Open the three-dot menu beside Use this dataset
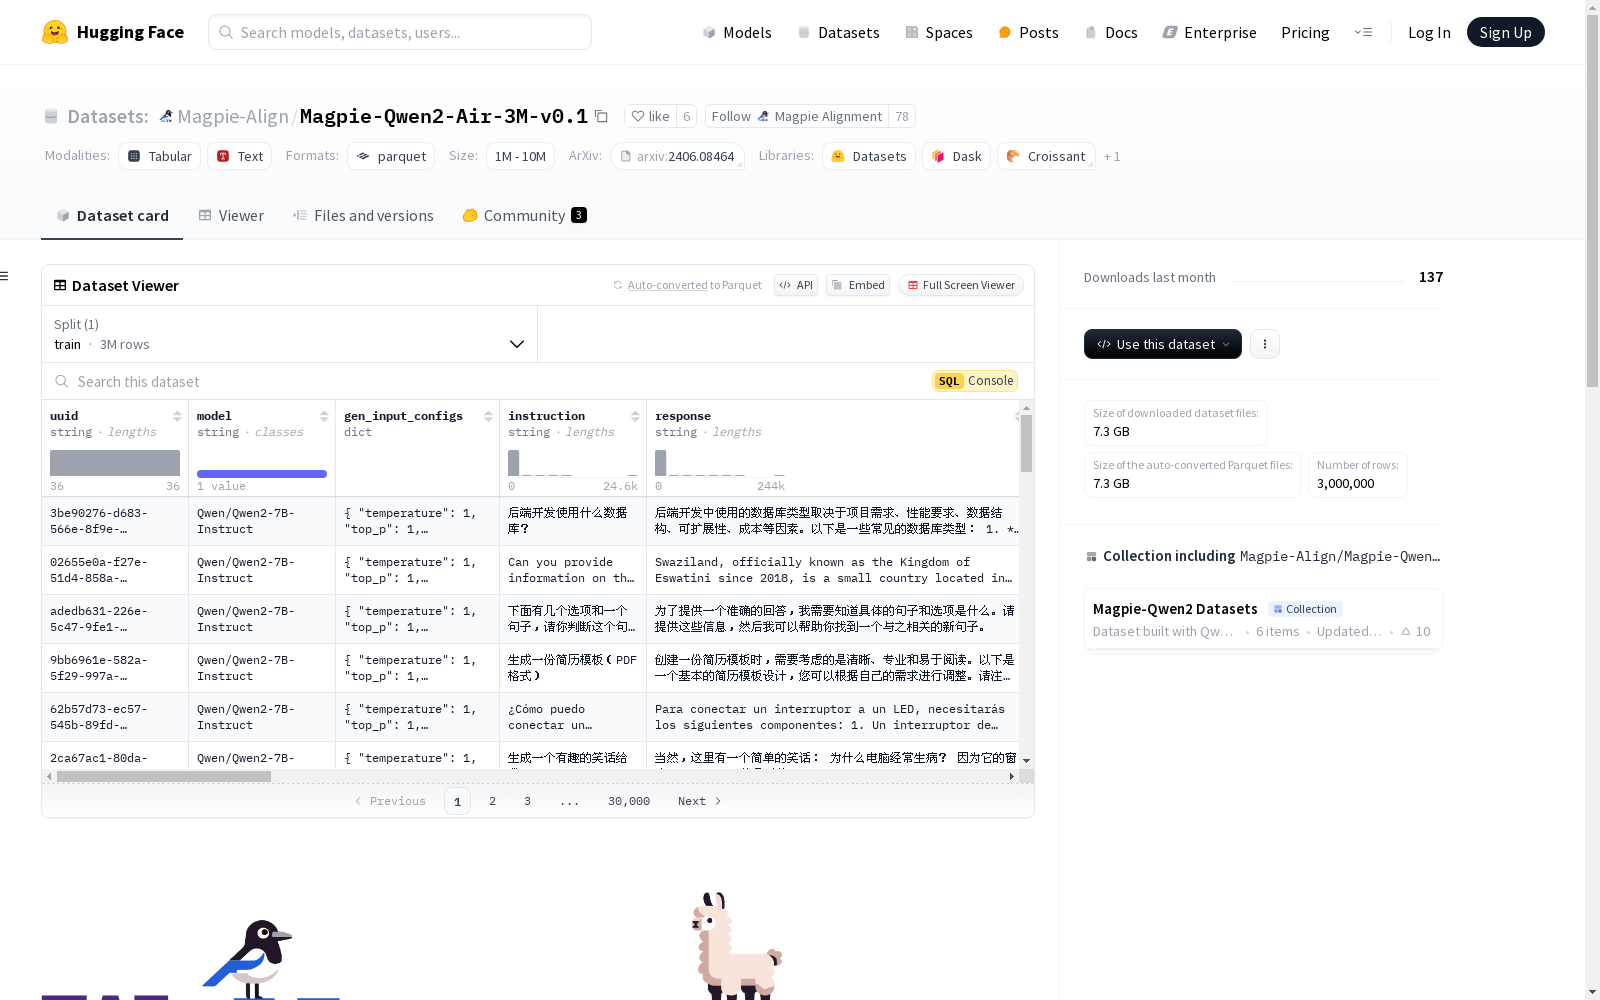The width and height of the screenshot is (1600, 1000). [x=1265, y=344]
